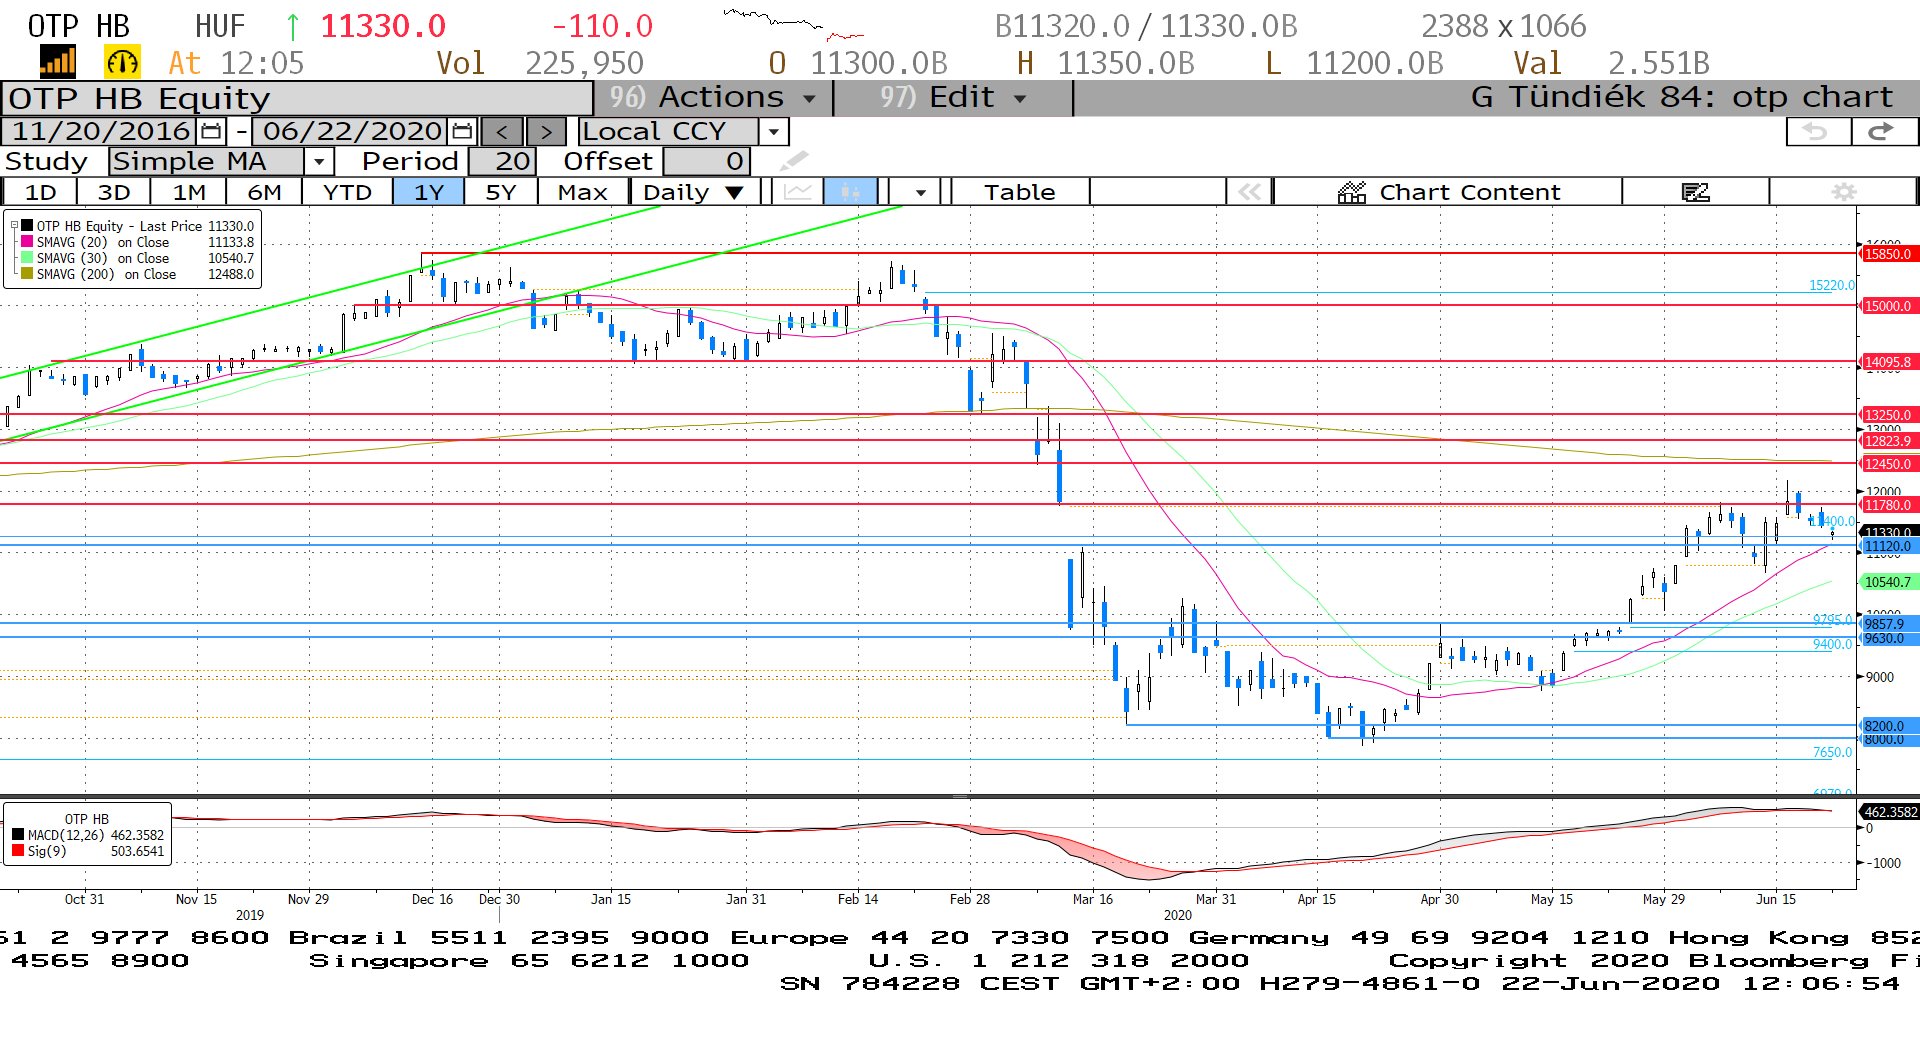Click the G Tündiék 84: otp chart title
The width and height of the screenshot is (1920, 1039).
click(1682, 97)
